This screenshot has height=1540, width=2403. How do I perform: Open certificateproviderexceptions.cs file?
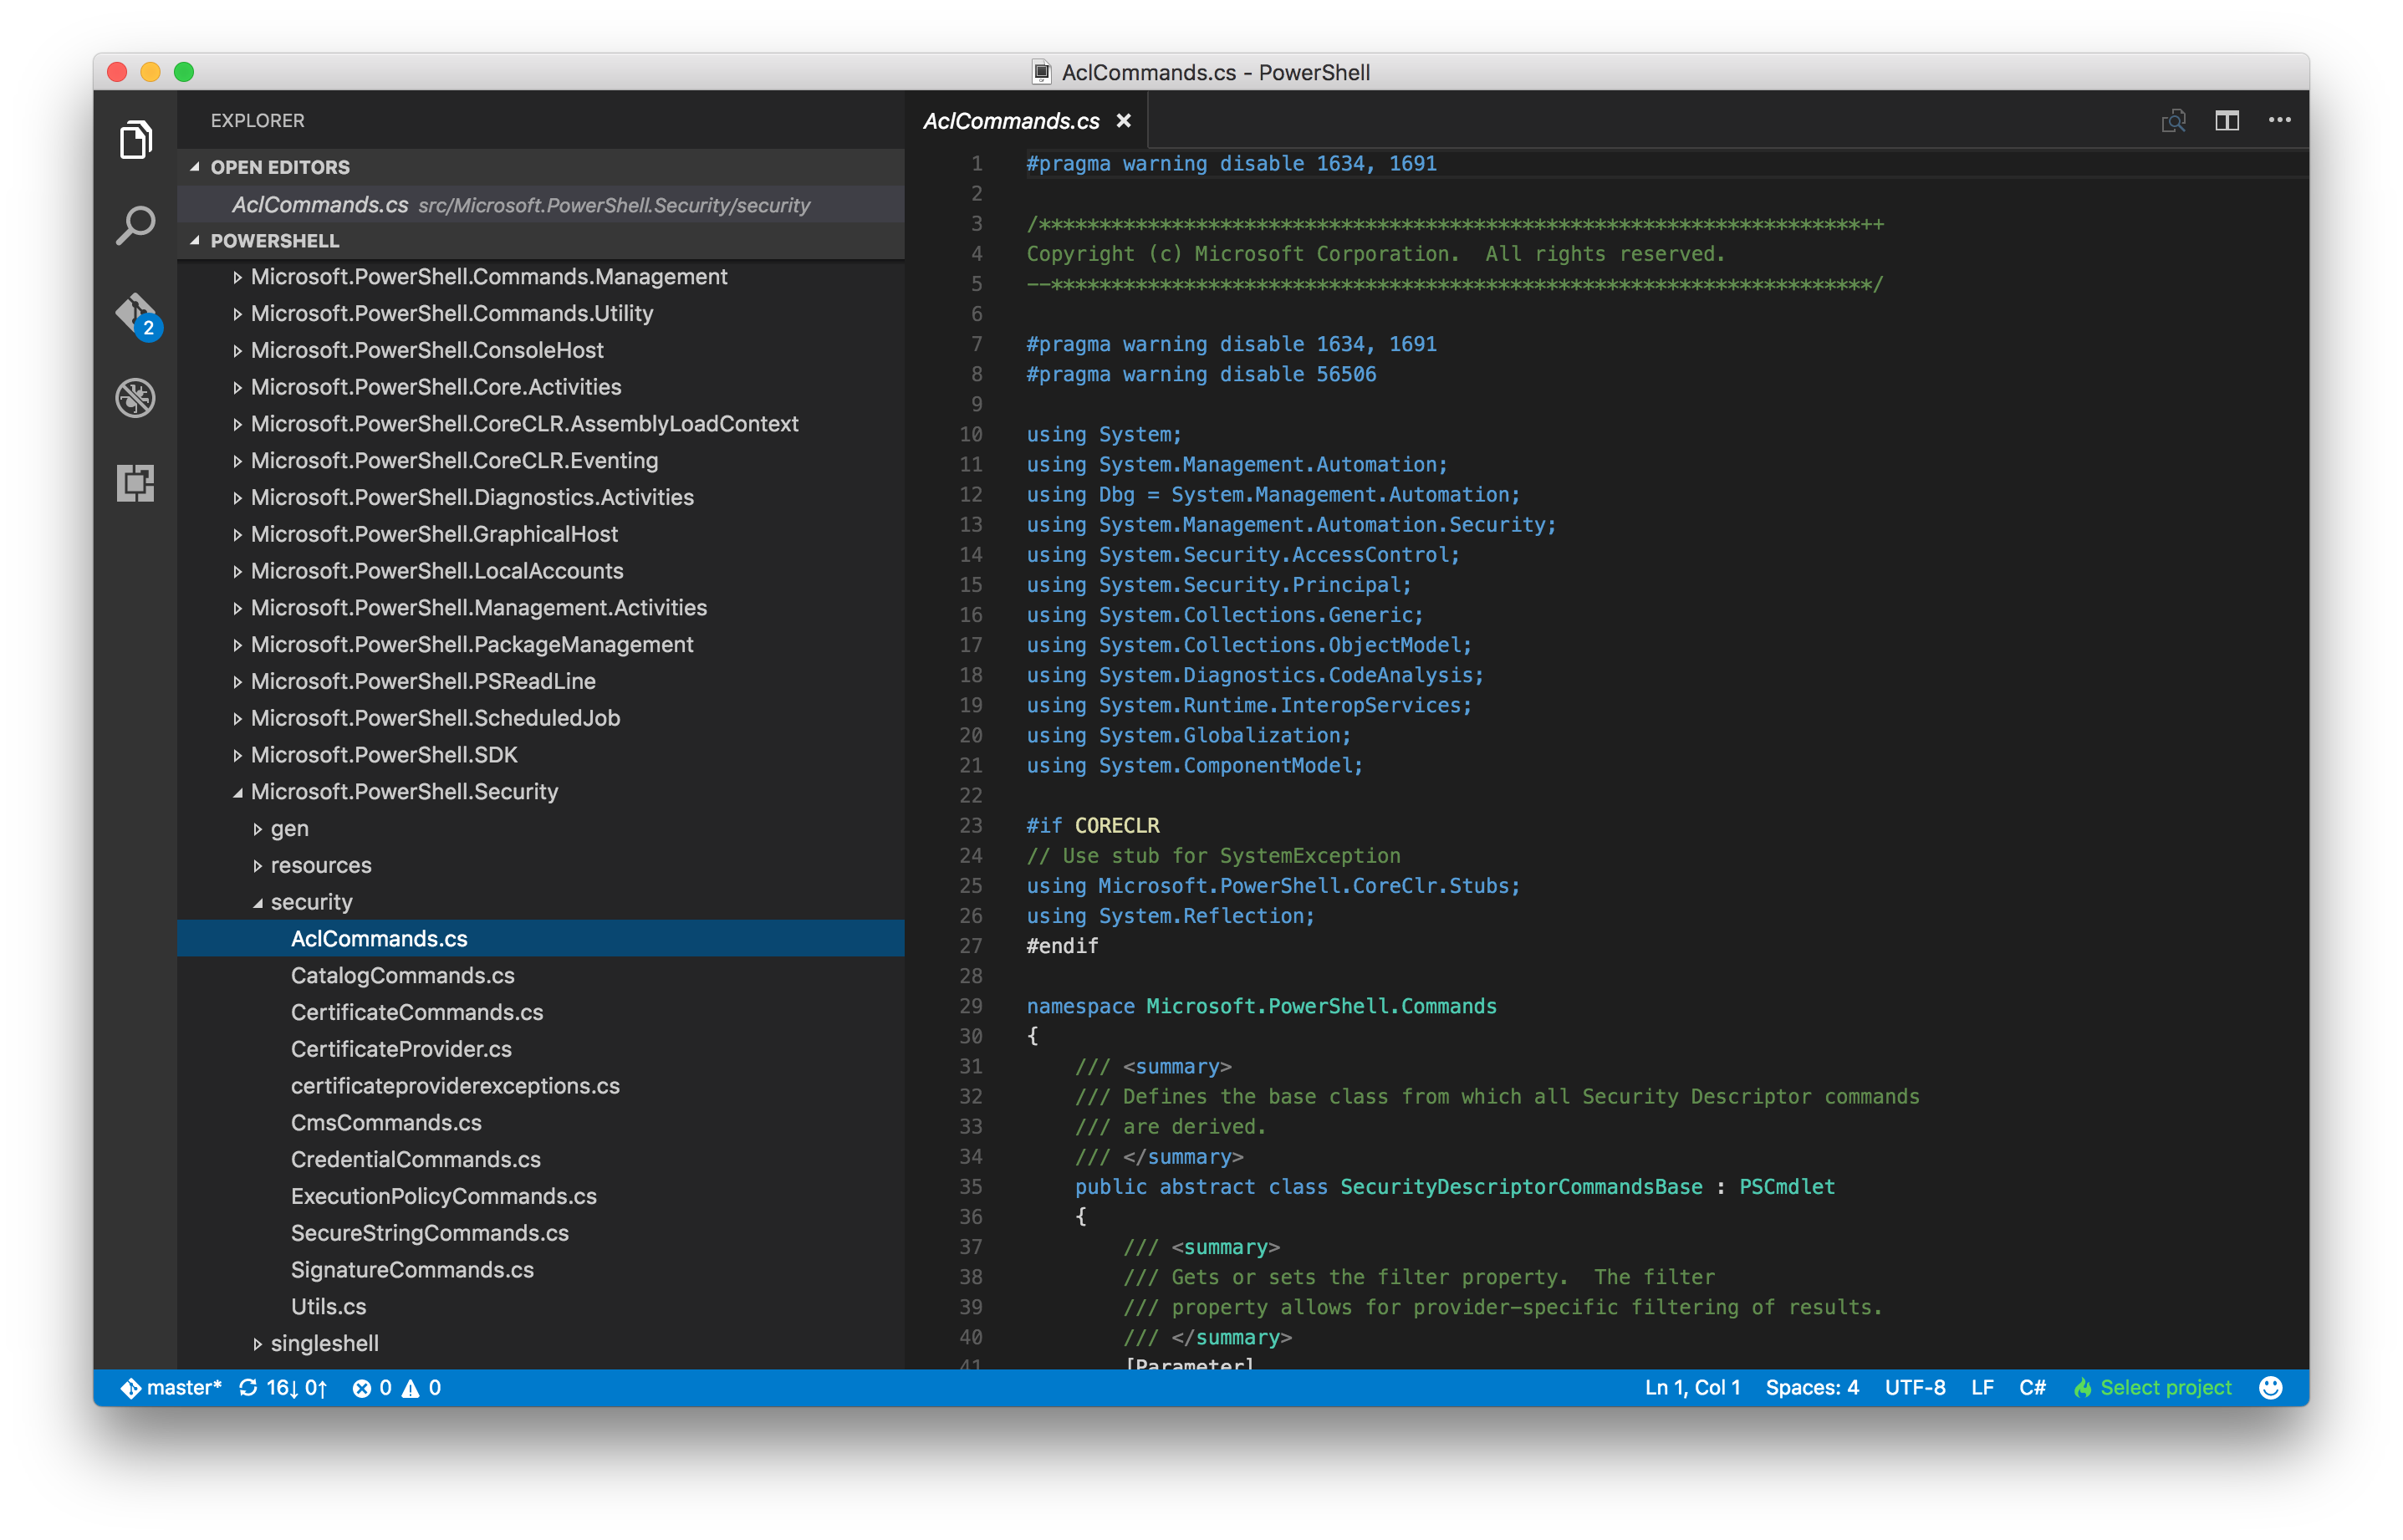(x=541, y=1086)
